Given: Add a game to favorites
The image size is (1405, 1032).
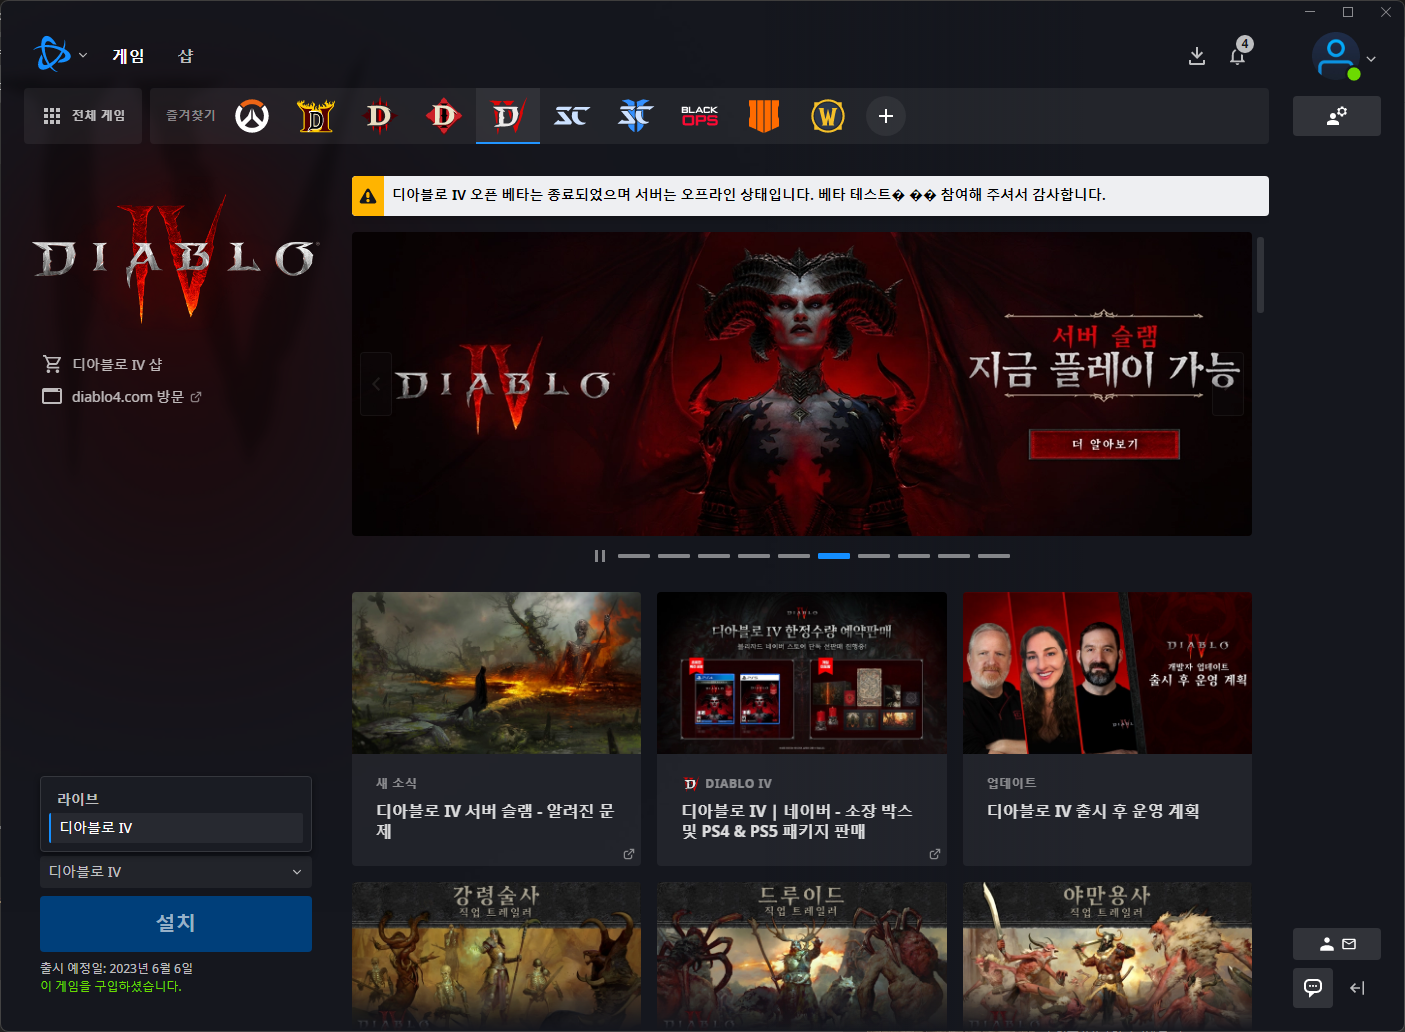Looking at the screenshot, I should tap(886, 116).
